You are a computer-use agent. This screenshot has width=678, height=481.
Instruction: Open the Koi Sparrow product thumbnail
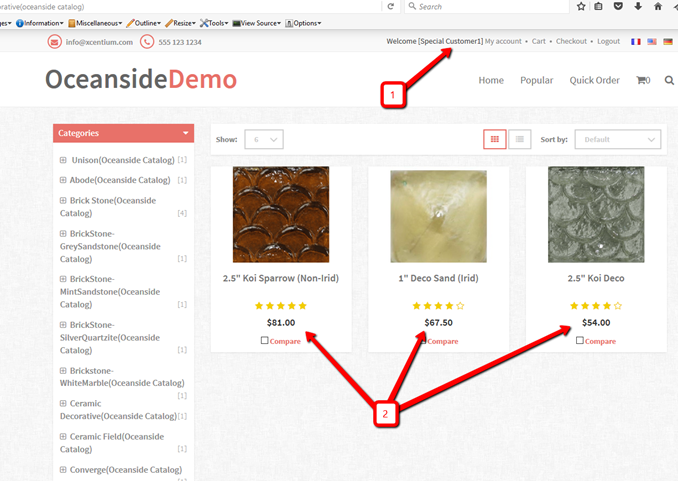281,215
